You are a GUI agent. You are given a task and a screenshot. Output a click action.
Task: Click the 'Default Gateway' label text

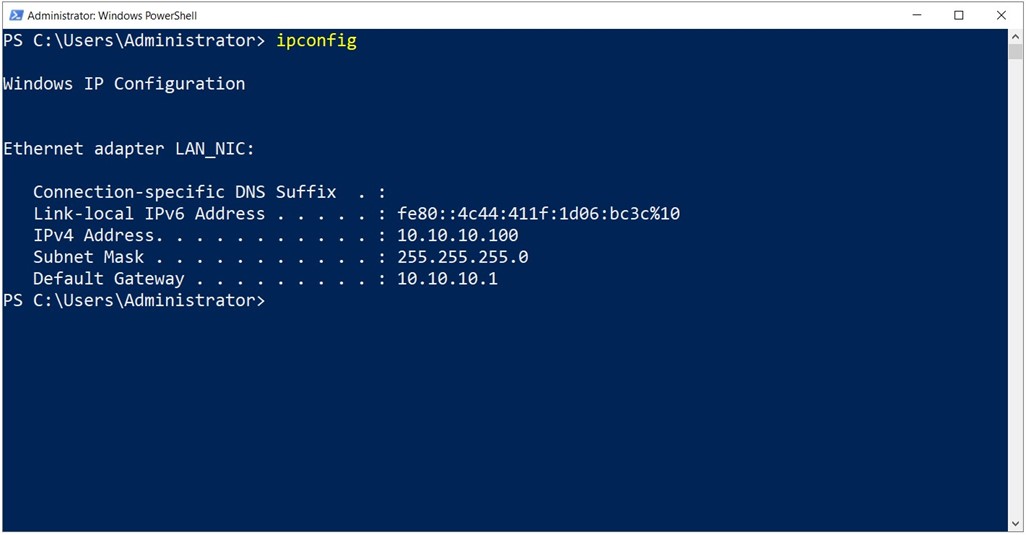[x=109, y=279]
